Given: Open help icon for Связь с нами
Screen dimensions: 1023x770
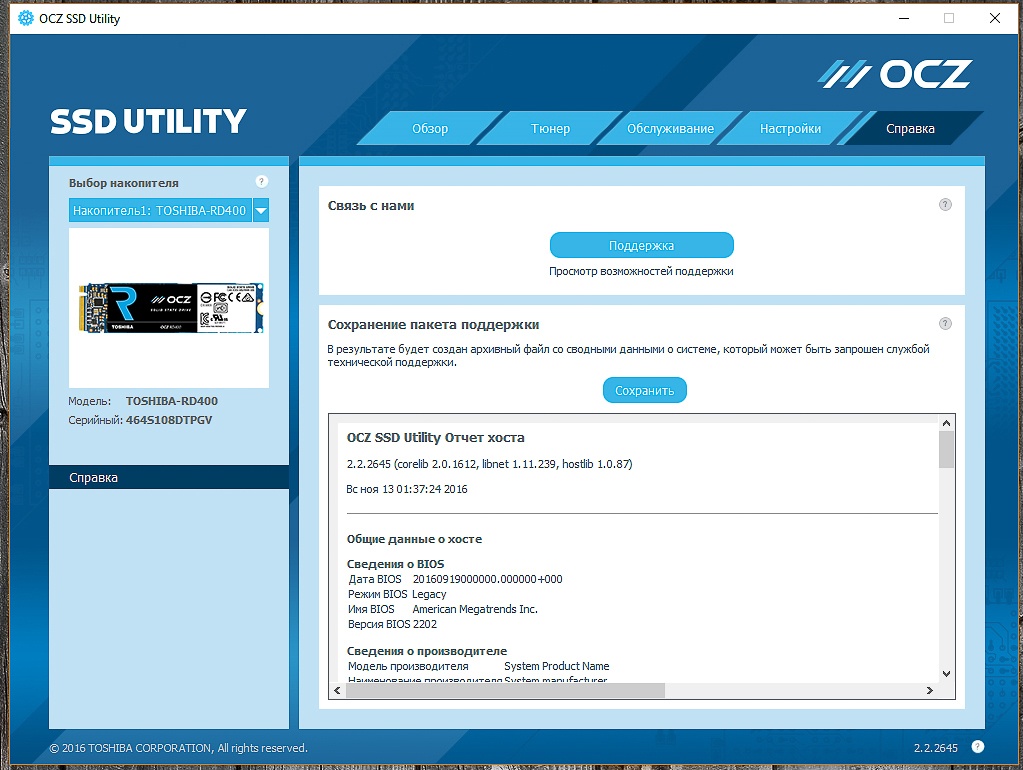Looking at the screenshot, I should pyautogui.click(x=945, y=205).
